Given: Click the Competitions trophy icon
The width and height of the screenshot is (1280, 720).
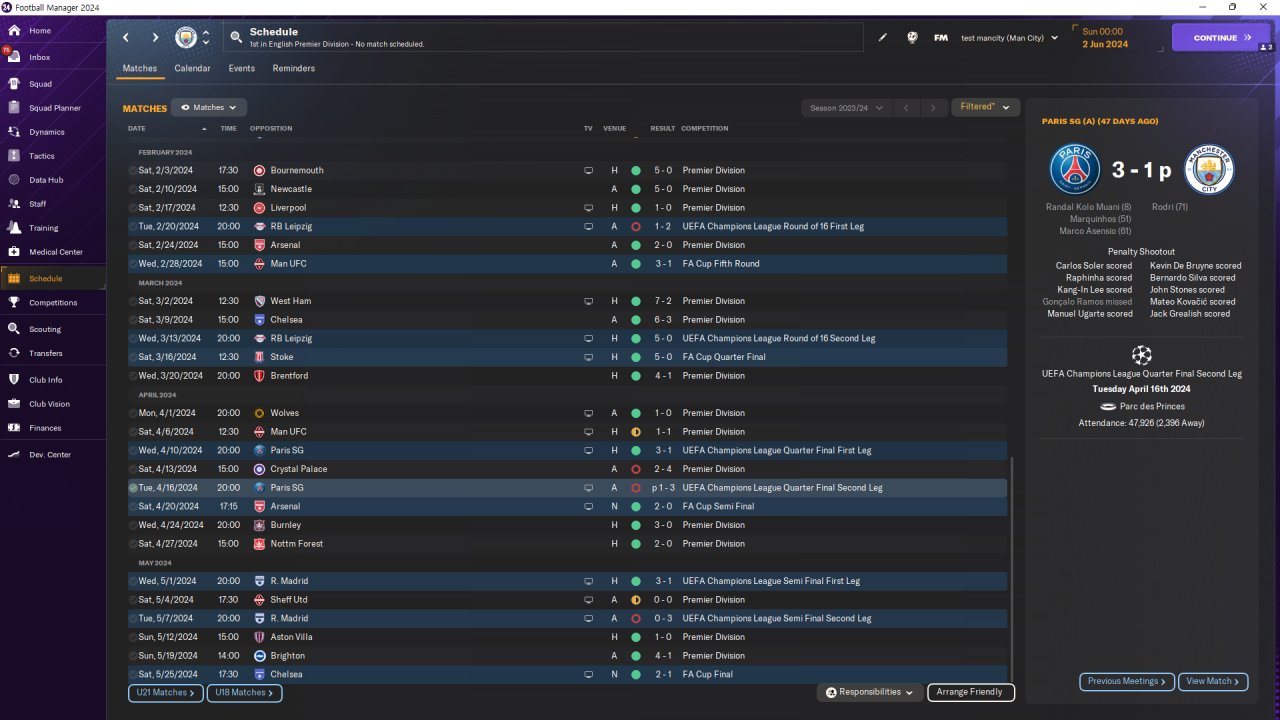Looking at the screenshot, I should 14,303.
